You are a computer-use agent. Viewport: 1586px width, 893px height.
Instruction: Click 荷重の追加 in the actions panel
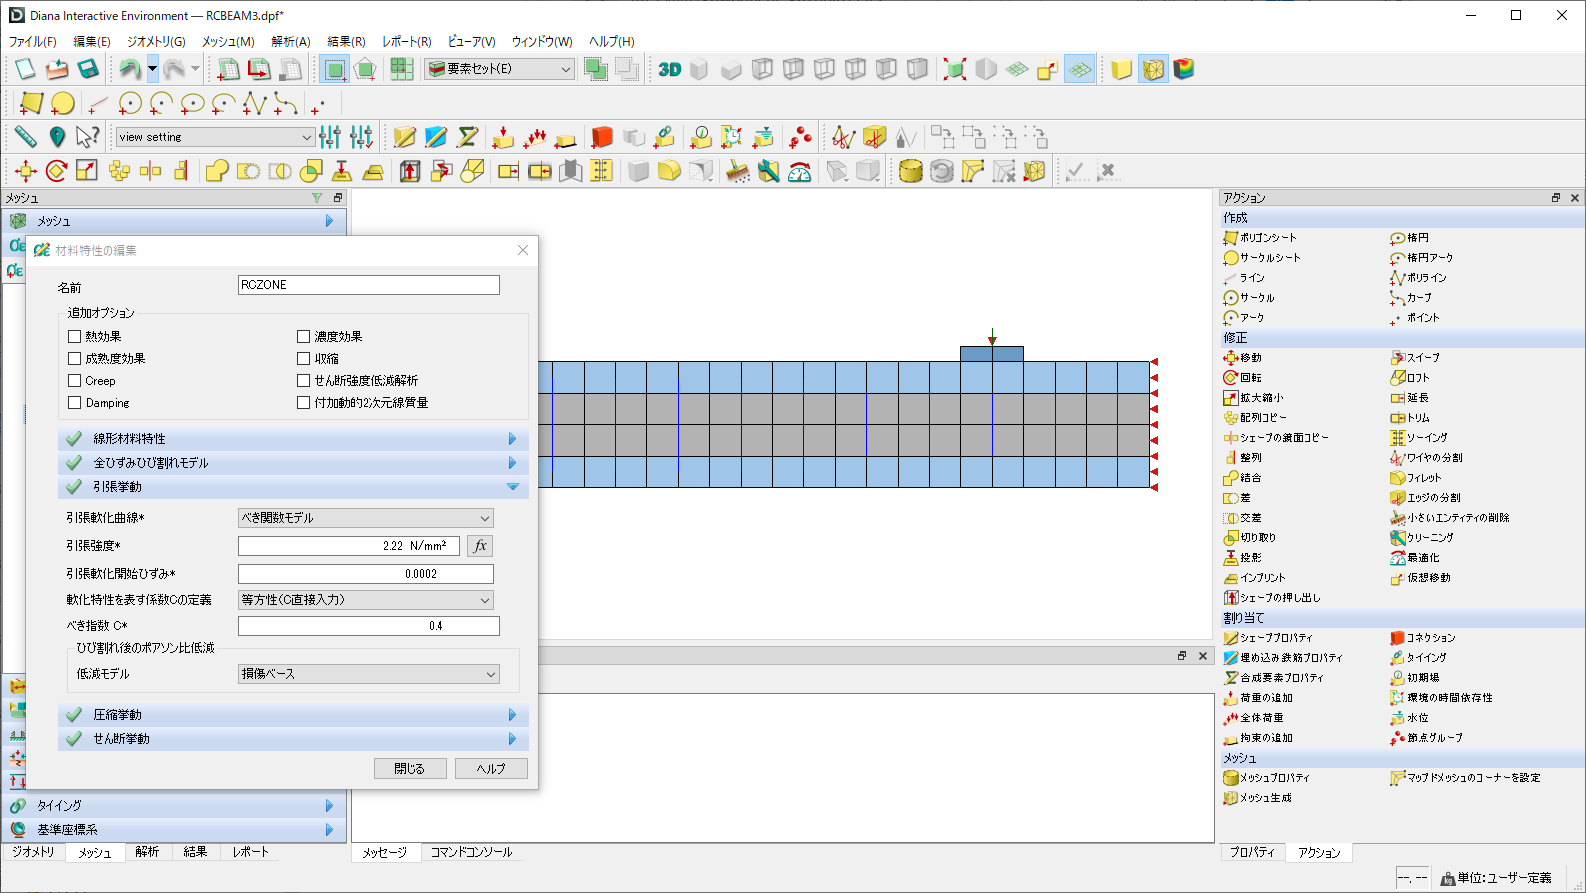click(x=1266, y=698)
